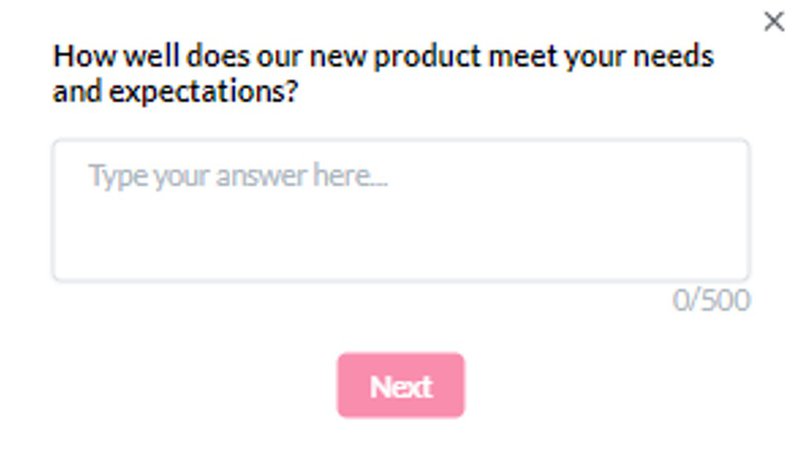Exit the survey using the close icon

tap(774, 22)
